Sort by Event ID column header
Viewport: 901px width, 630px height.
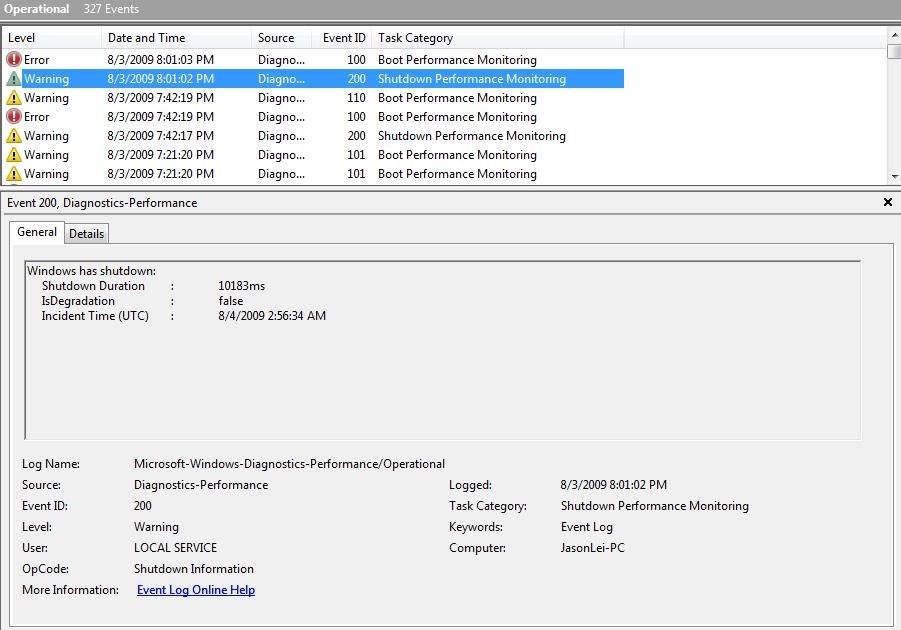coord(342,38)
